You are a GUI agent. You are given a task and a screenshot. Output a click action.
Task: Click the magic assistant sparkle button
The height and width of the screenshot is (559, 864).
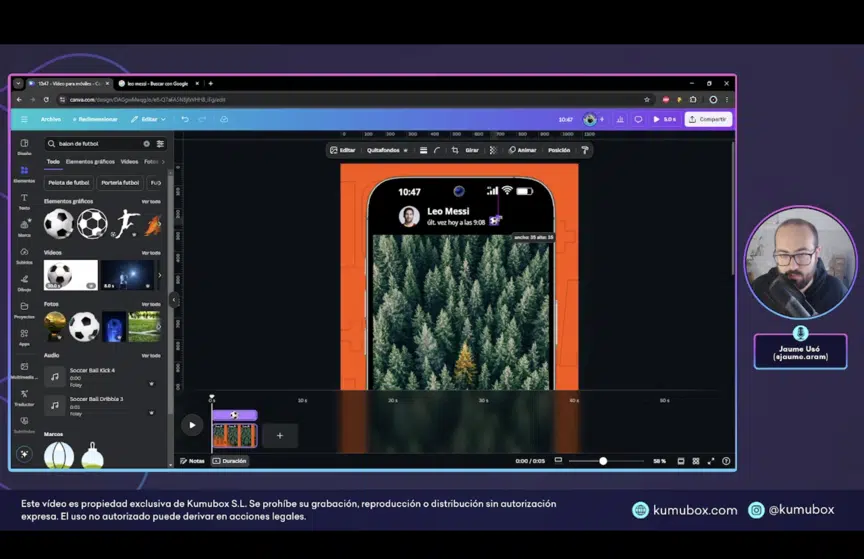click(24, 454)
